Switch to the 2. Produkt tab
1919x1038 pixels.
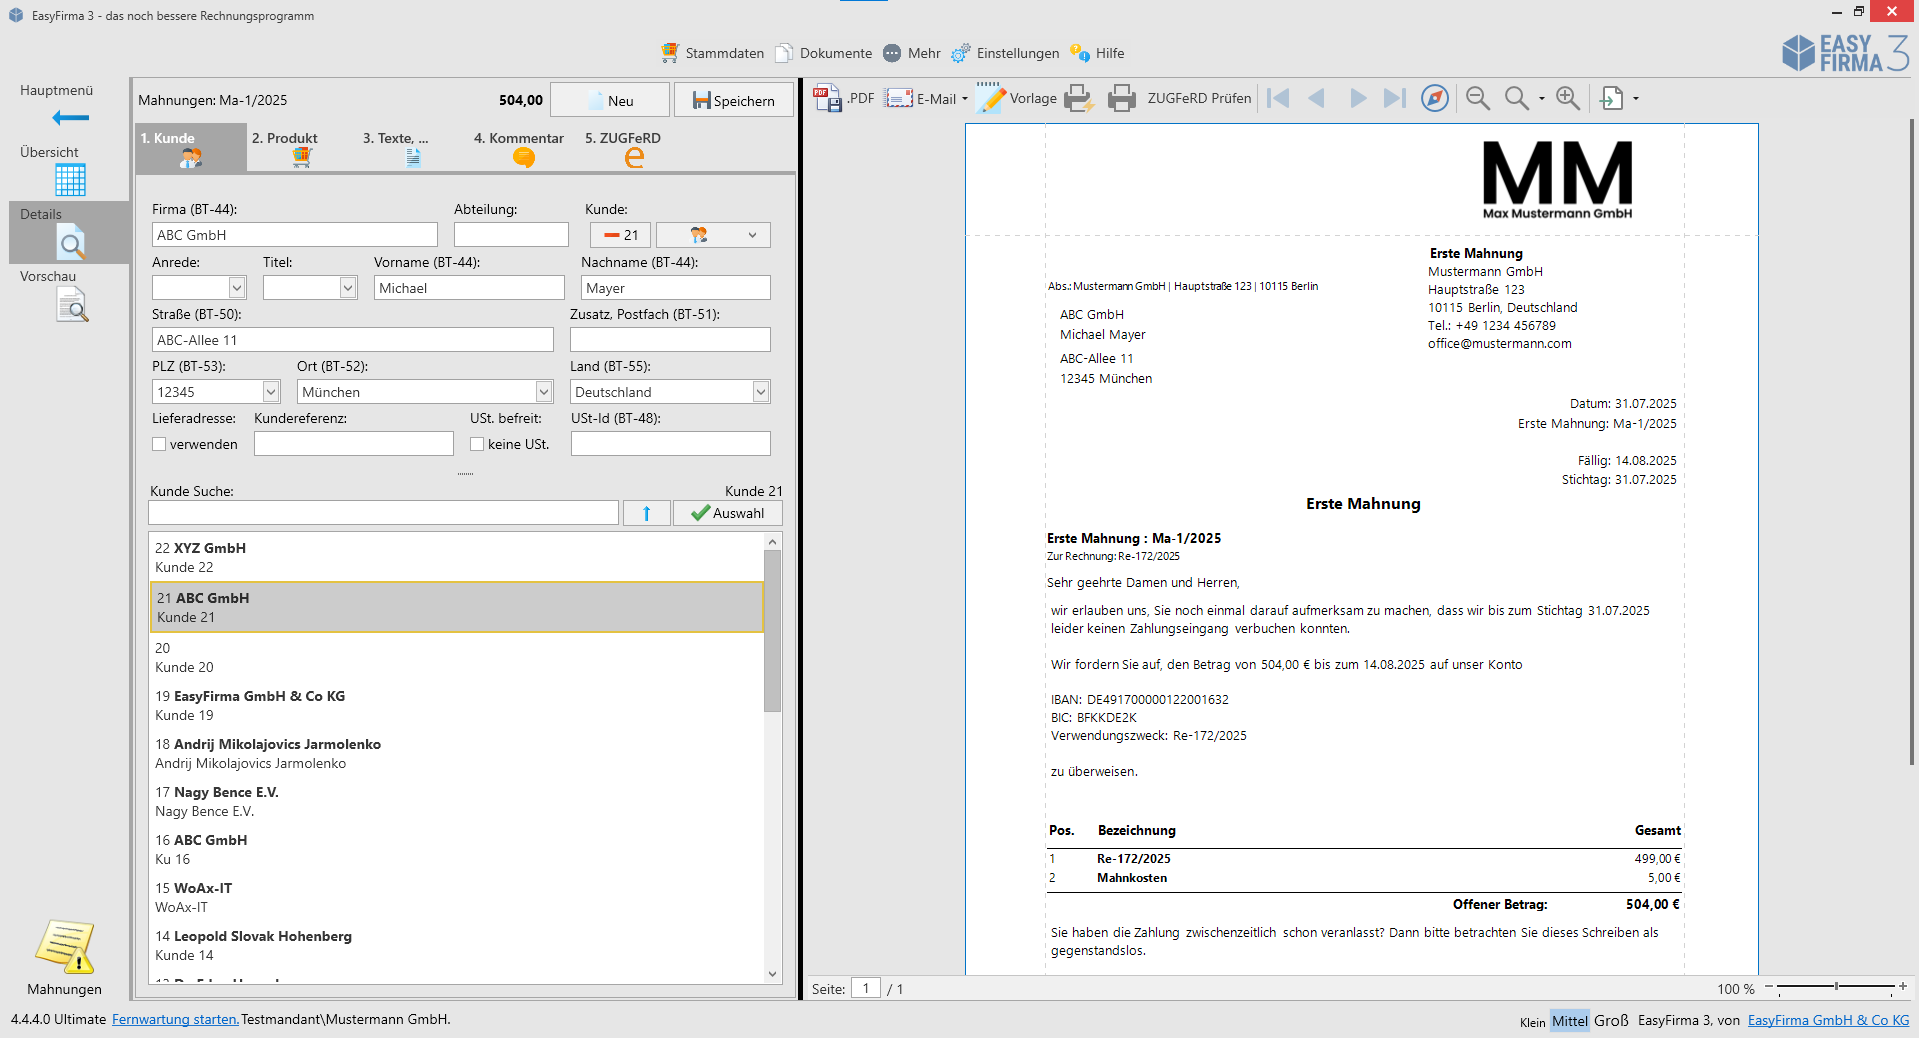[x=301, y=148]
